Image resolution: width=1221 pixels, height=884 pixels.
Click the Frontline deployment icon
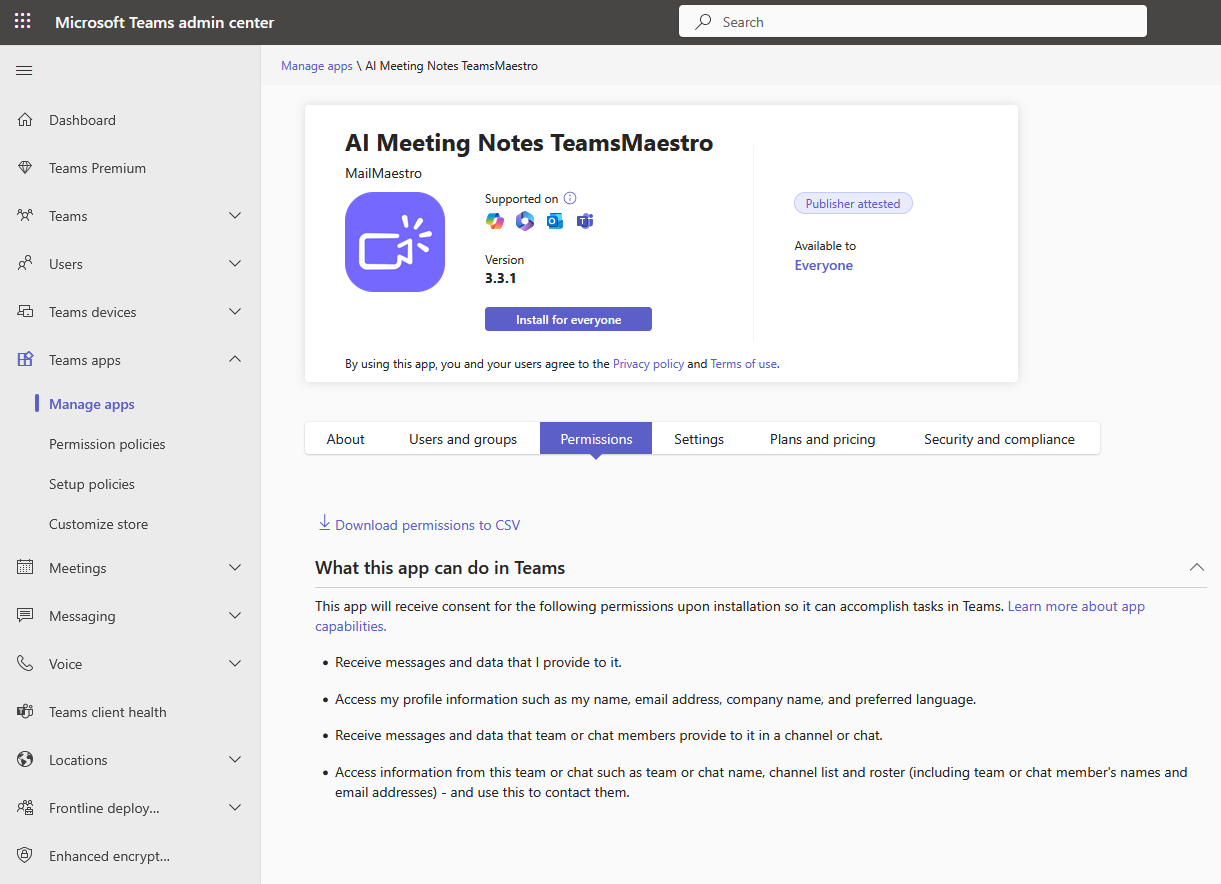[26, 808]
